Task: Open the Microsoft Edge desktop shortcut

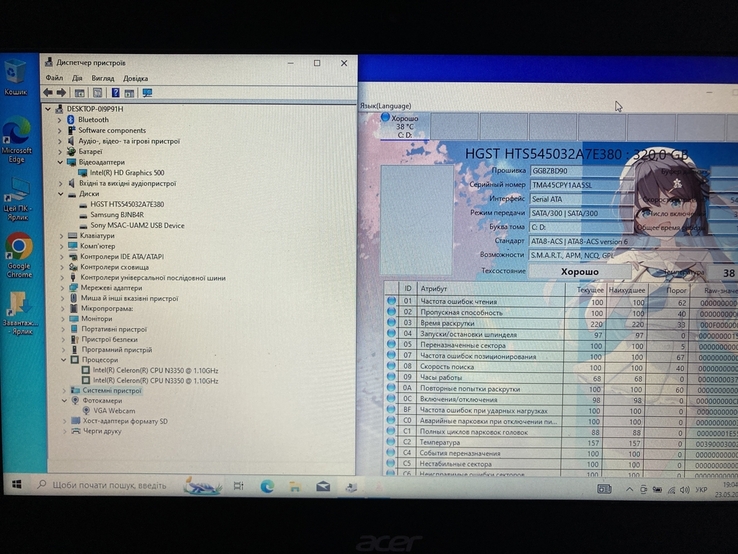Action: (16, 139)
